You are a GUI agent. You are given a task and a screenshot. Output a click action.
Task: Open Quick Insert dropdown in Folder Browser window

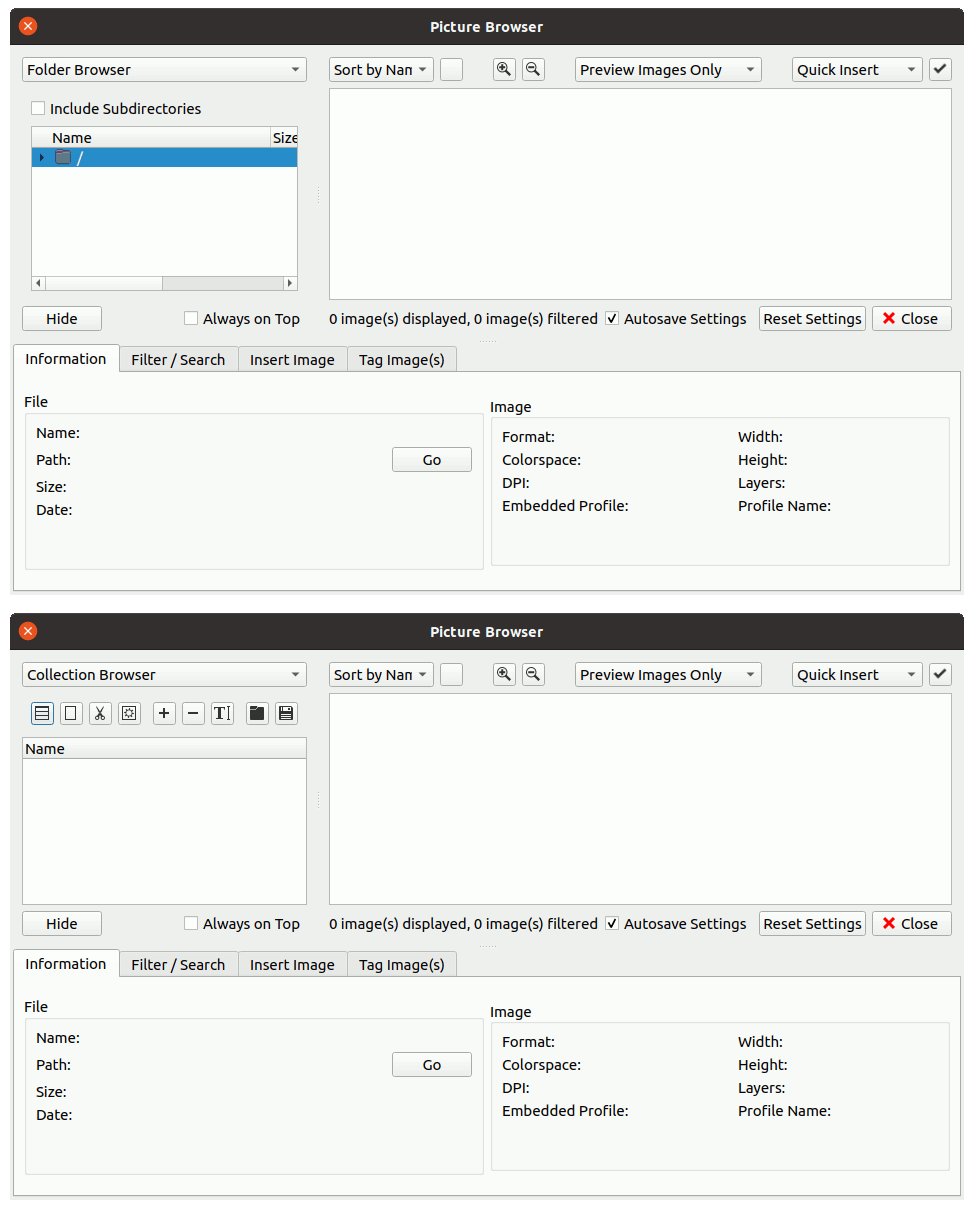coord(857,70)
